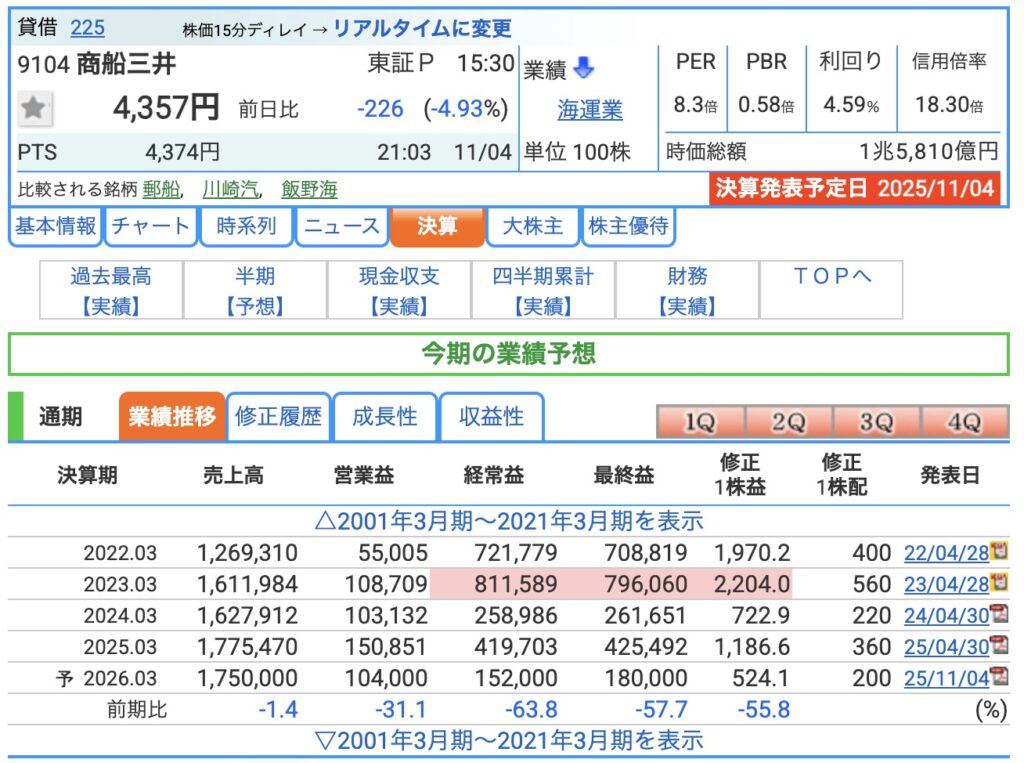Expand the upper △2001年3月期〜2021年3月期を表示 row
This screenshot has height=763, width=1024.
(508, 521)
